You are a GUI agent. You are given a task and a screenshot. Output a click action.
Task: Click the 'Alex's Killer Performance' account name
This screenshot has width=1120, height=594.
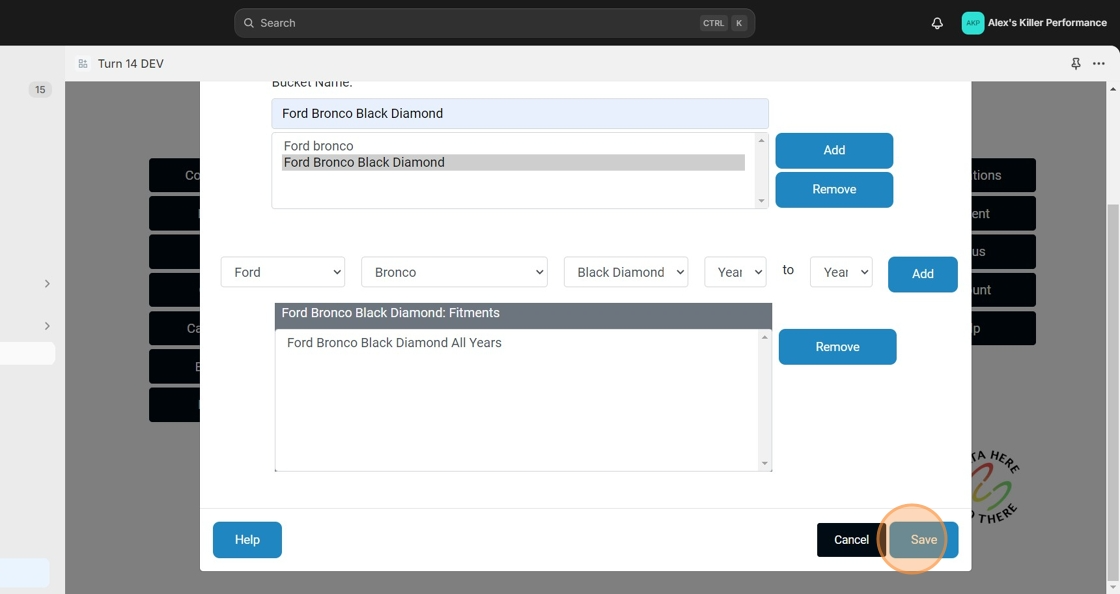(1047, 23)
